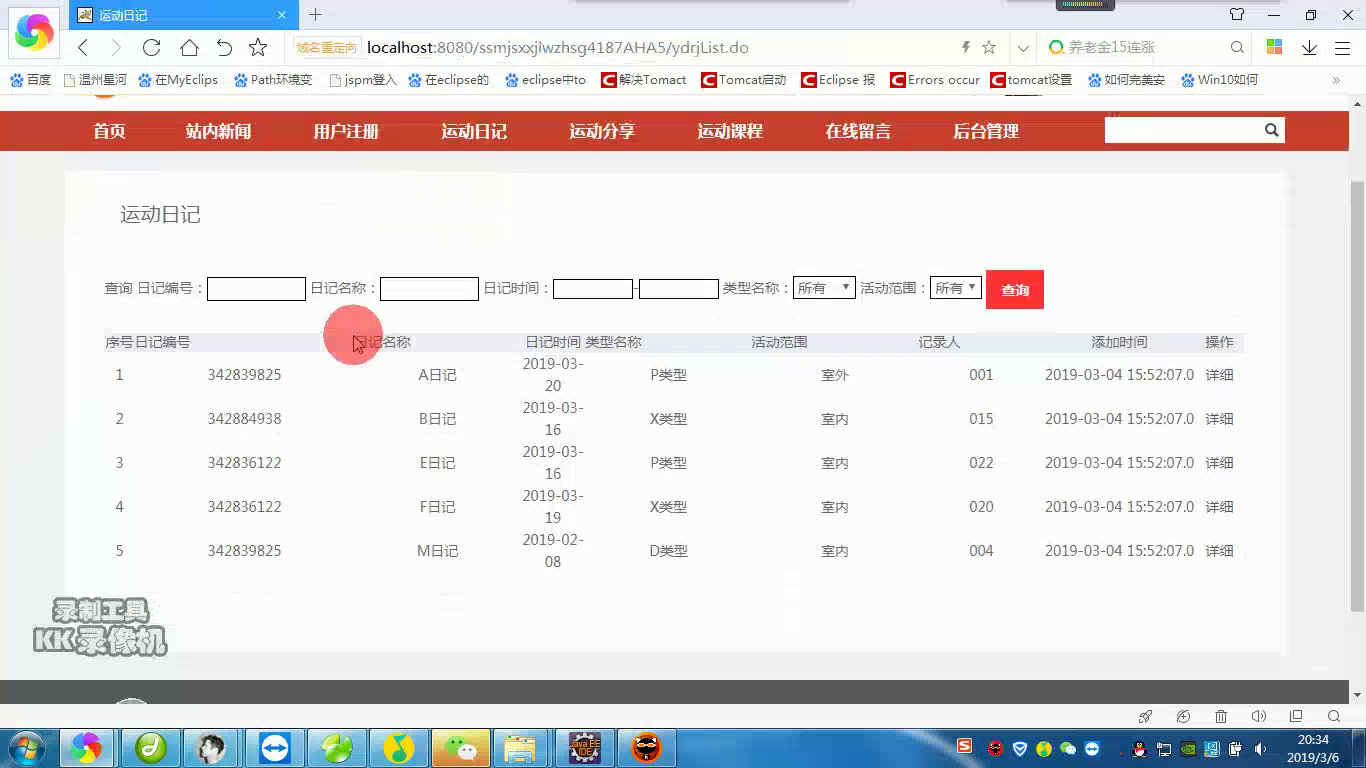Go back to the previous page

pyautogui.click(x=84, y=48)
